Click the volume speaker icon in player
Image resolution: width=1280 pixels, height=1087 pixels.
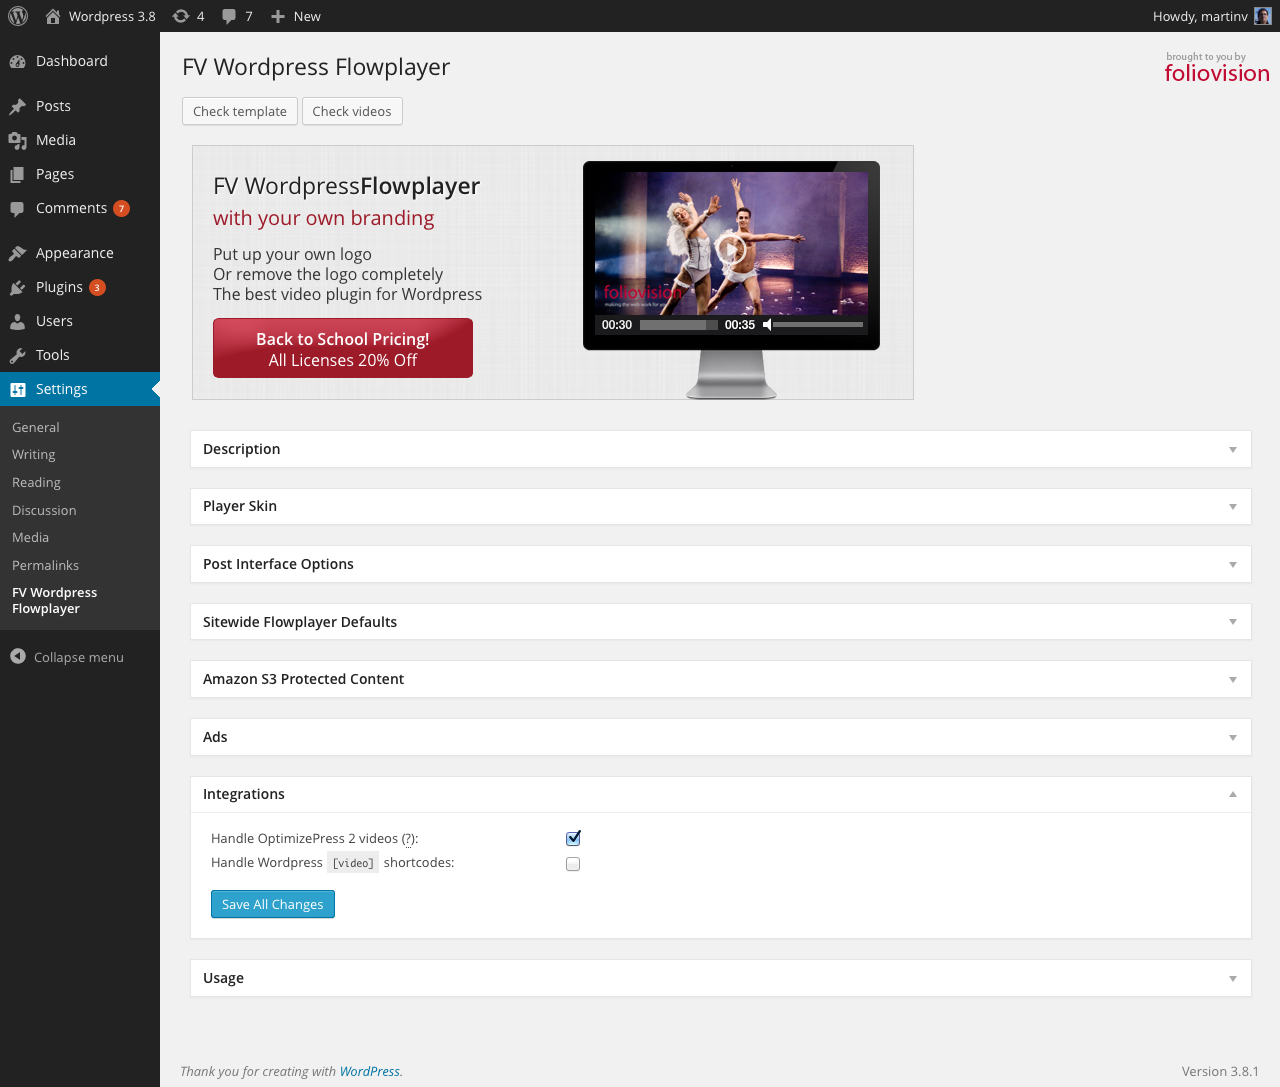tap(767, 325)
